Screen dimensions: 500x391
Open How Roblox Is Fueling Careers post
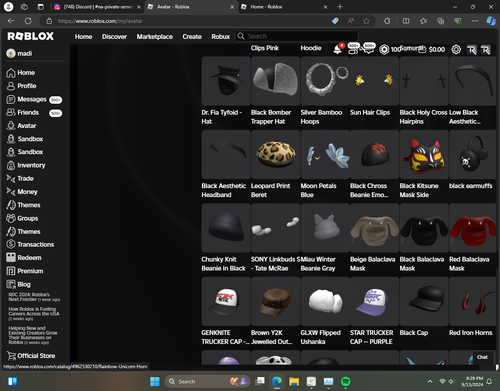pyautogui.click(x=34, y=314)
